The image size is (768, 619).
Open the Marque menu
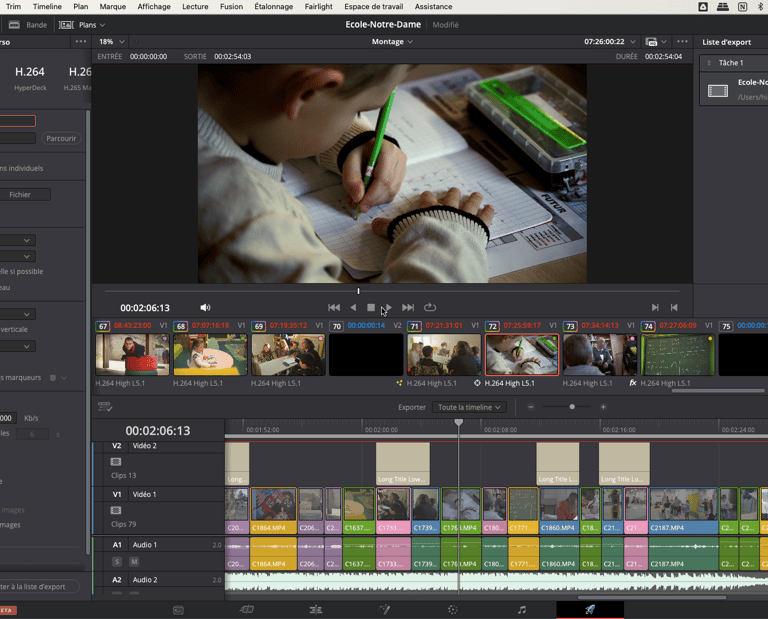pos(113,7)
